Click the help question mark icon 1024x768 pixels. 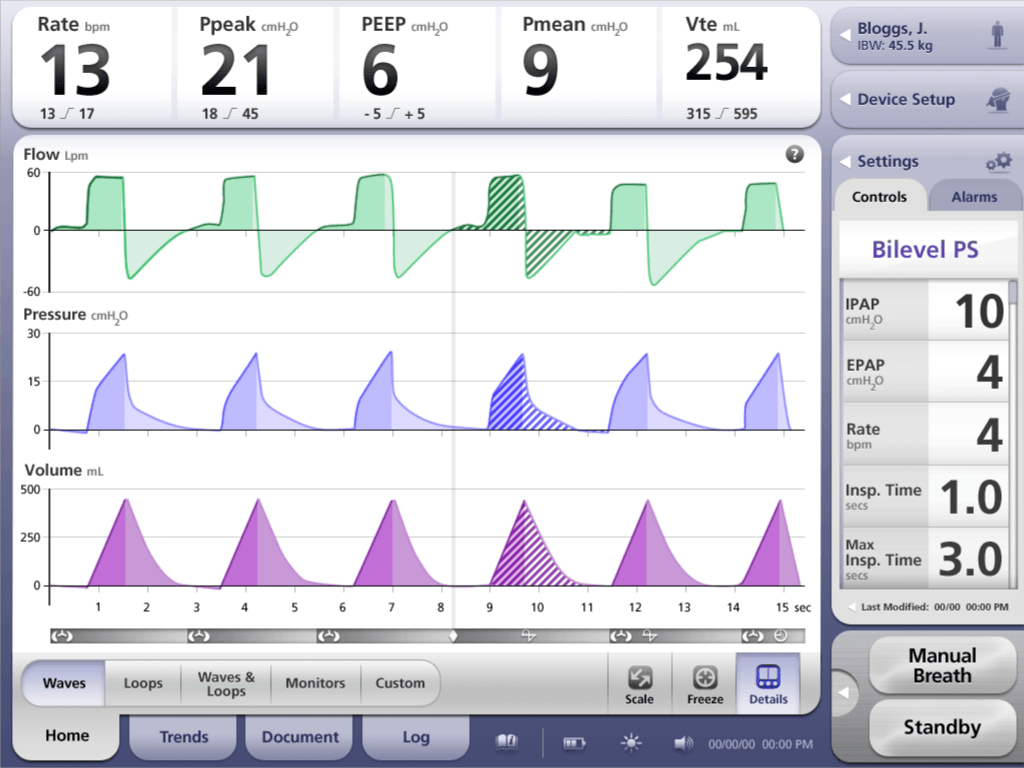(x=795, y=154)
